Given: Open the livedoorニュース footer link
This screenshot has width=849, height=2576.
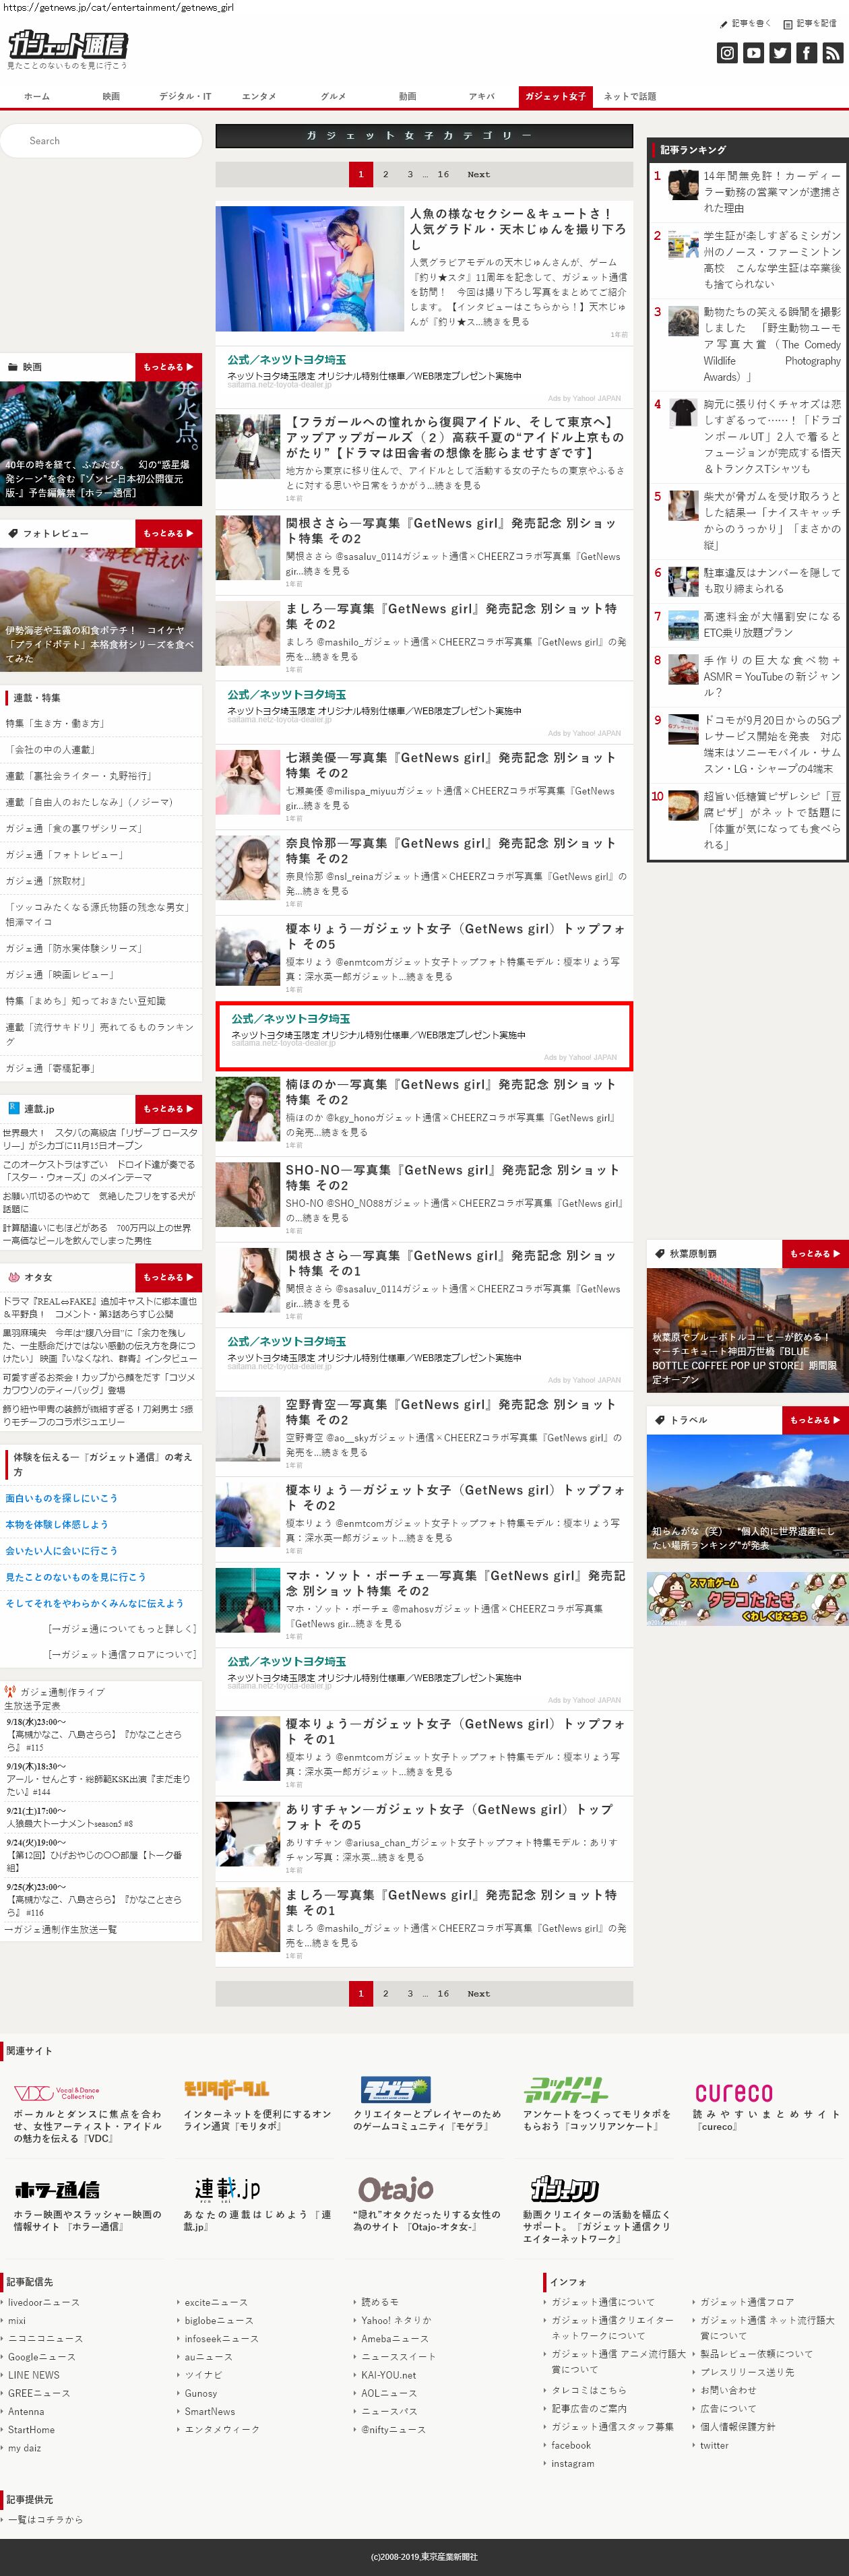Looking at the screenshot, I should point(45,2302).
